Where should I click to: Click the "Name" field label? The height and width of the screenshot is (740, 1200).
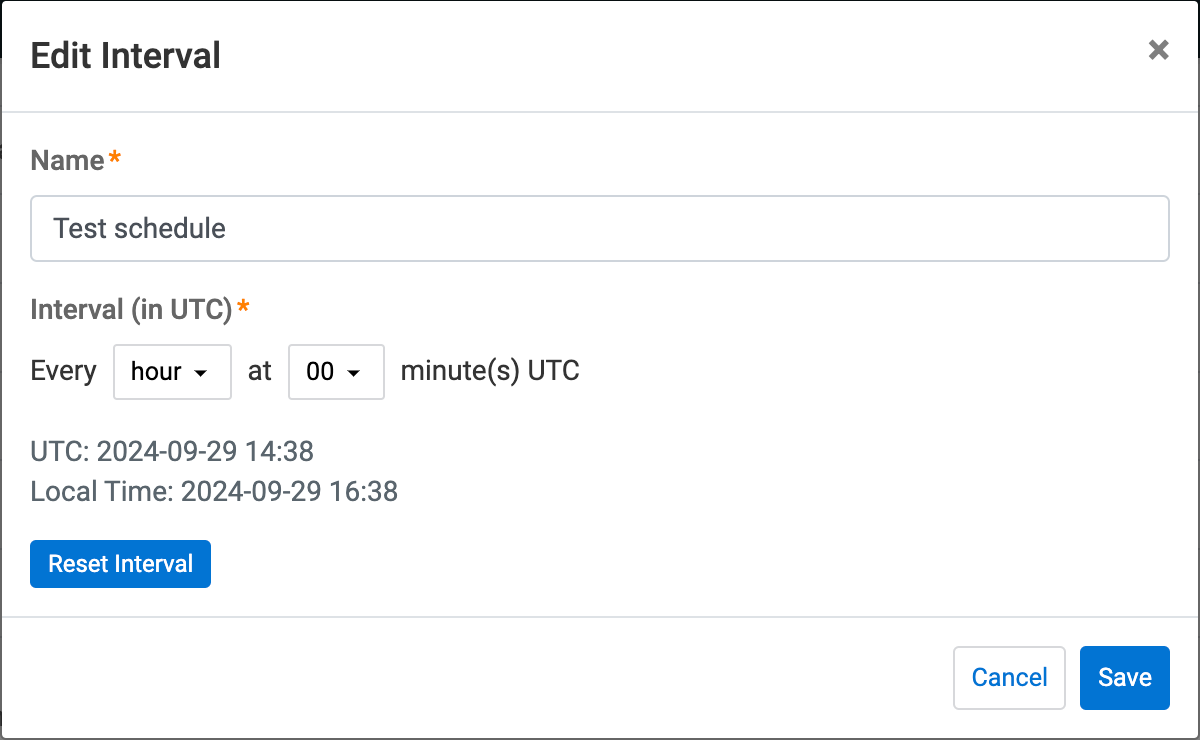coord(67,161)
